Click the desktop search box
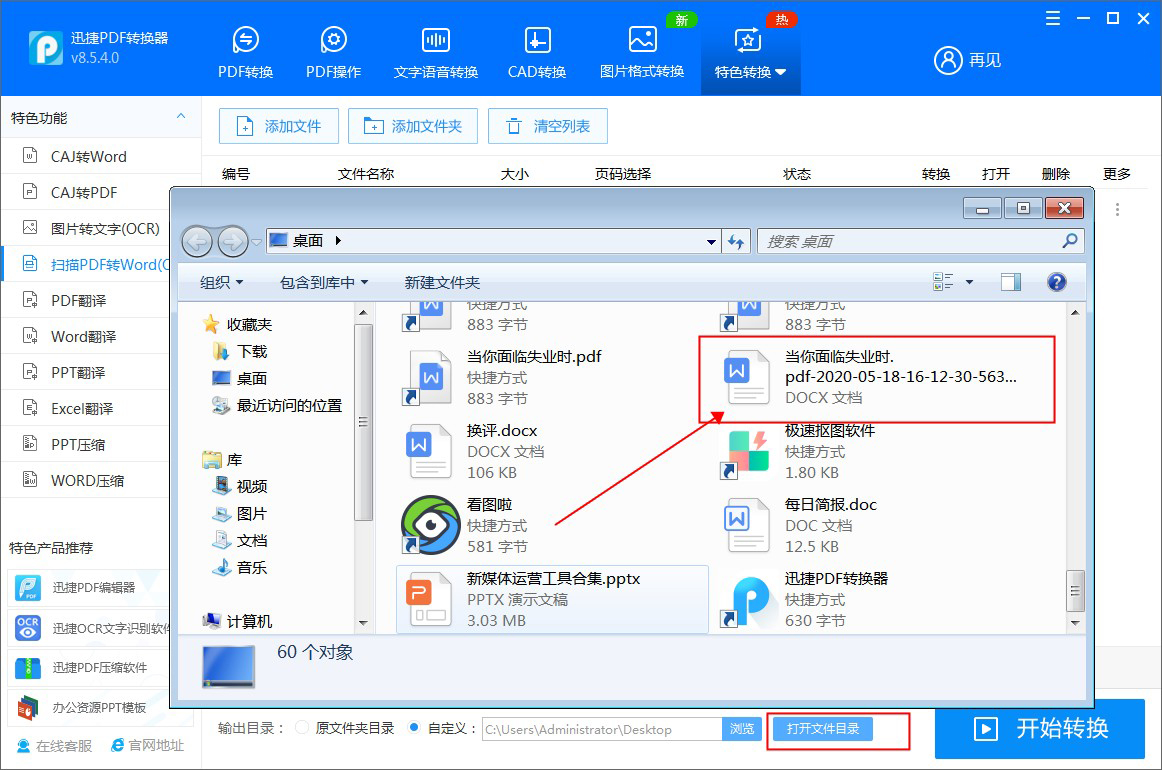This screenshot has height=770, width=1162. 920,241
